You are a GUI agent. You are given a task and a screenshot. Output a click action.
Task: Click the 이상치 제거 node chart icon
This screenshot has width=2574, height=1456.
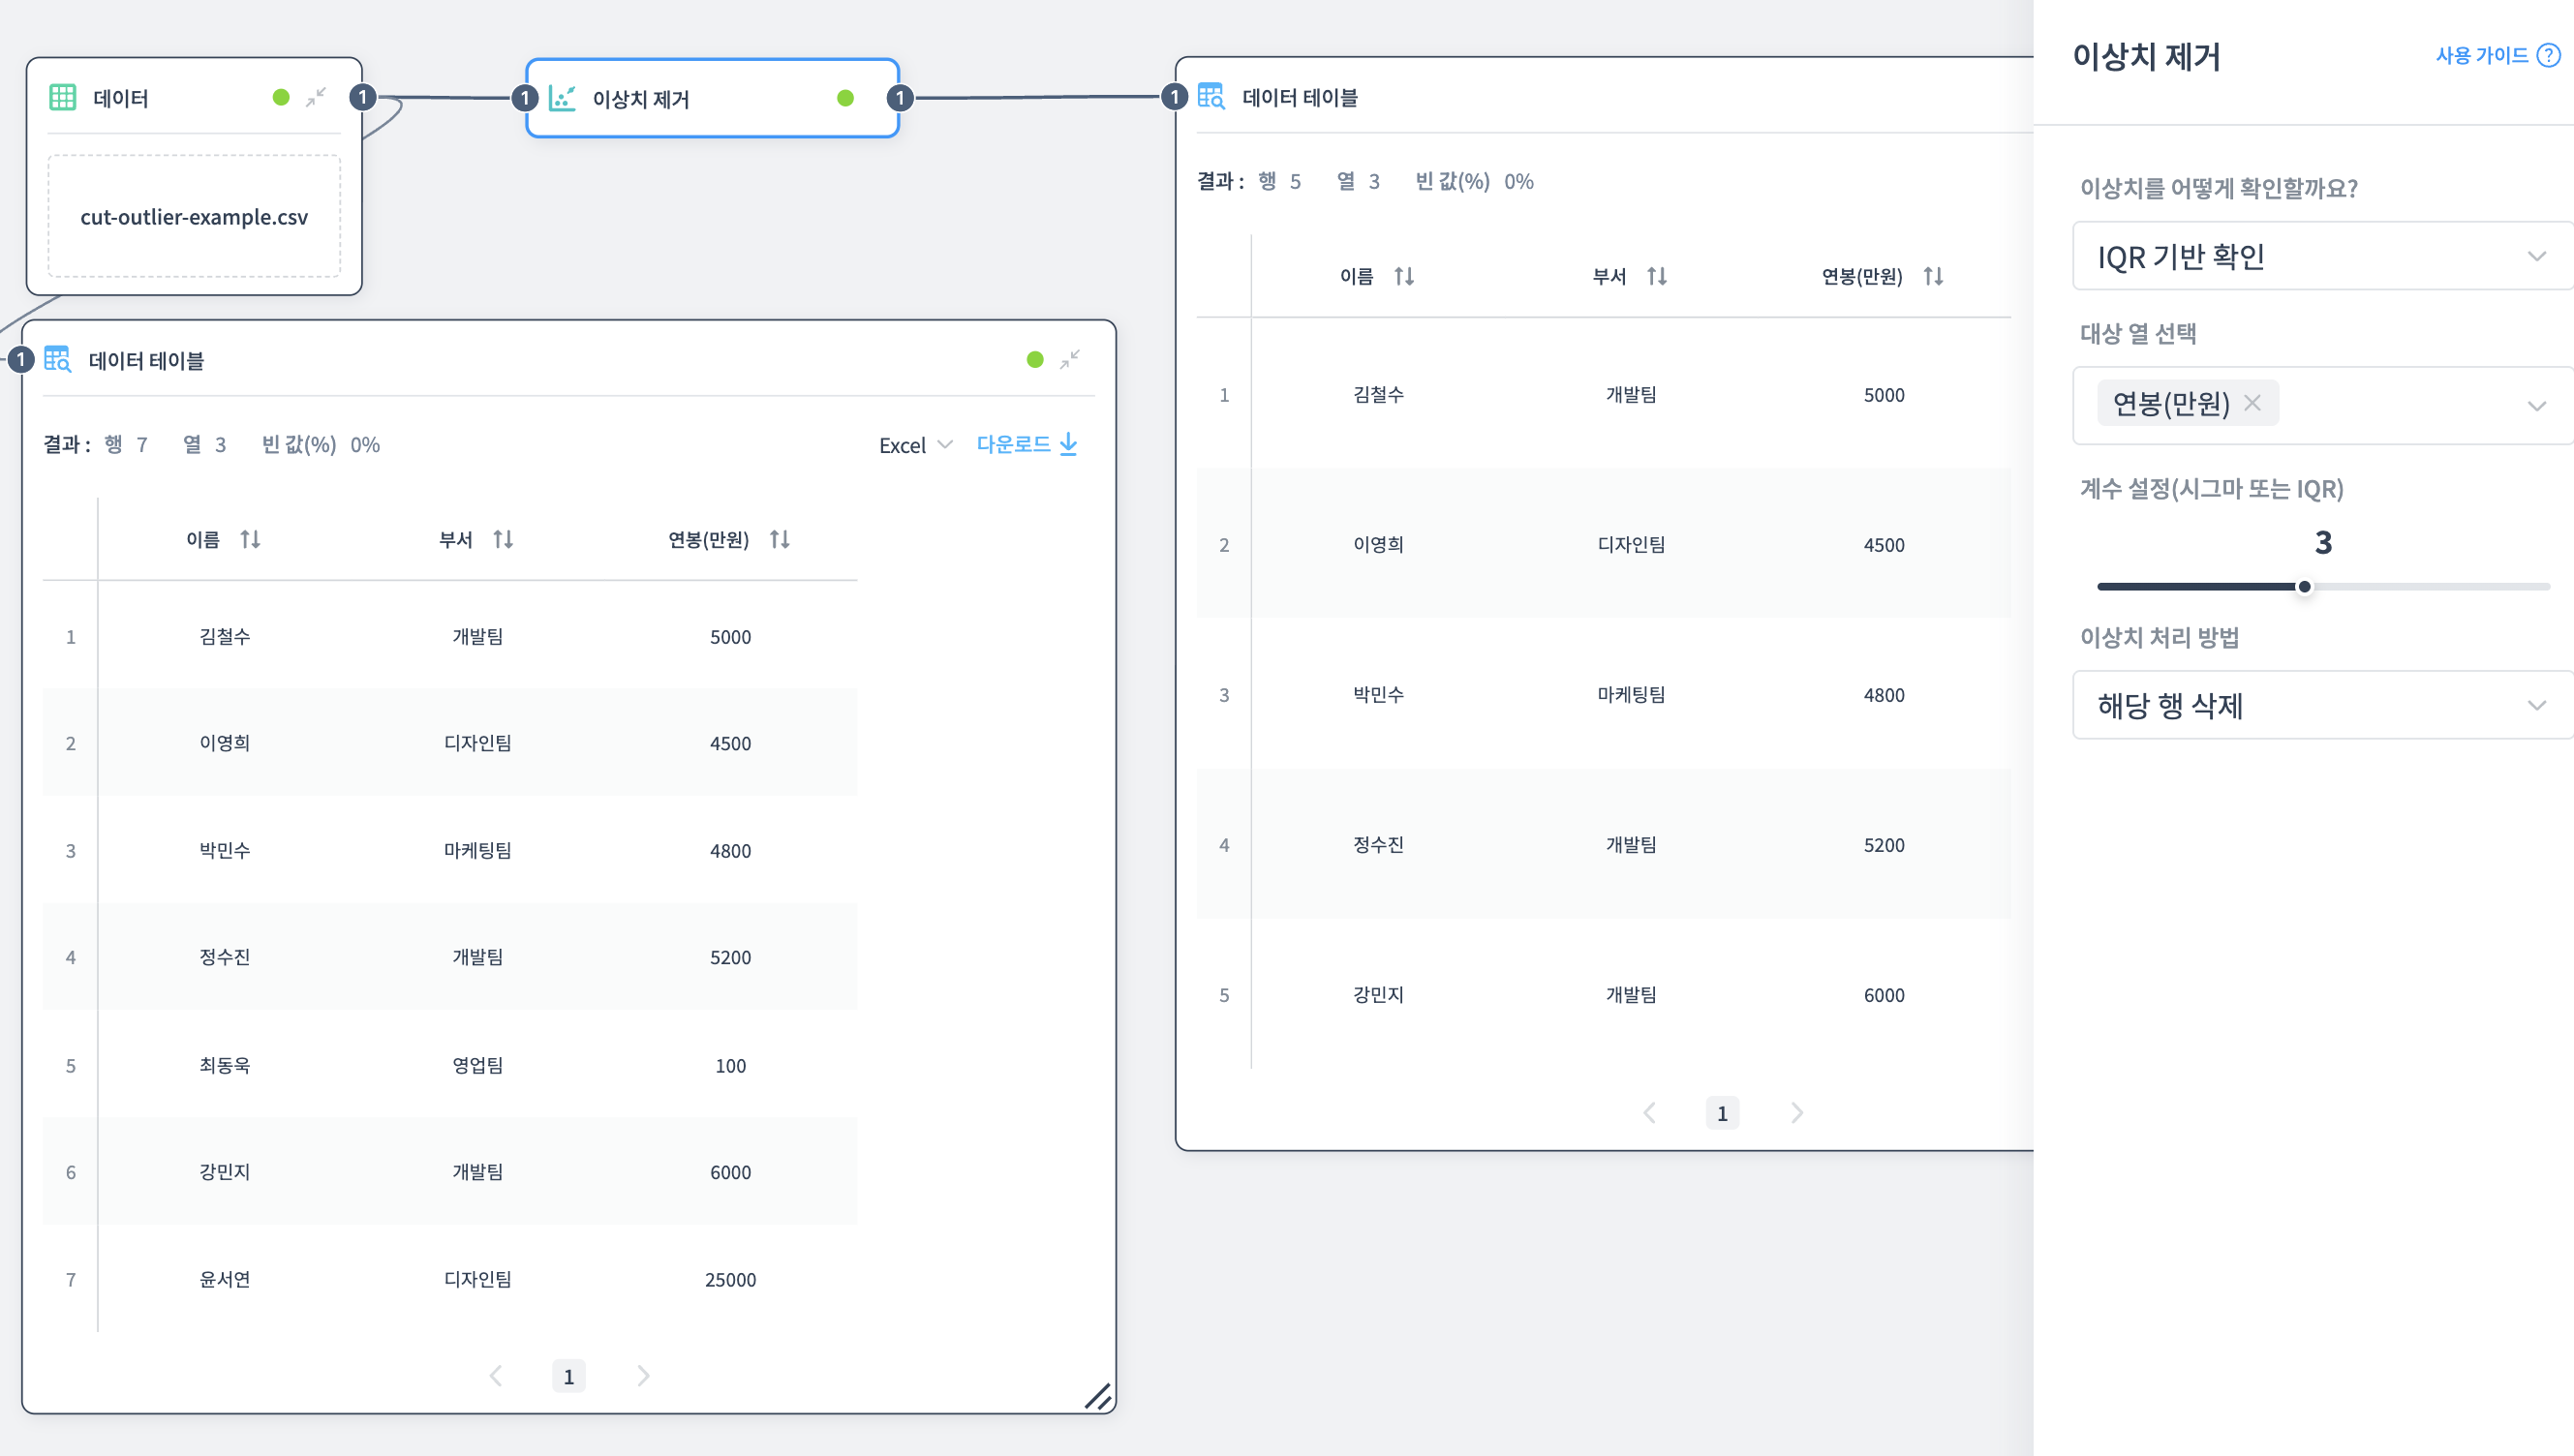click(x=562, y=98)
